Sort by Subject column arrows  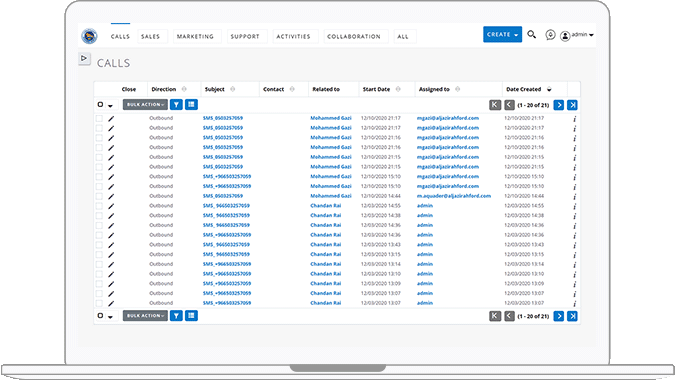pos(233,89)
